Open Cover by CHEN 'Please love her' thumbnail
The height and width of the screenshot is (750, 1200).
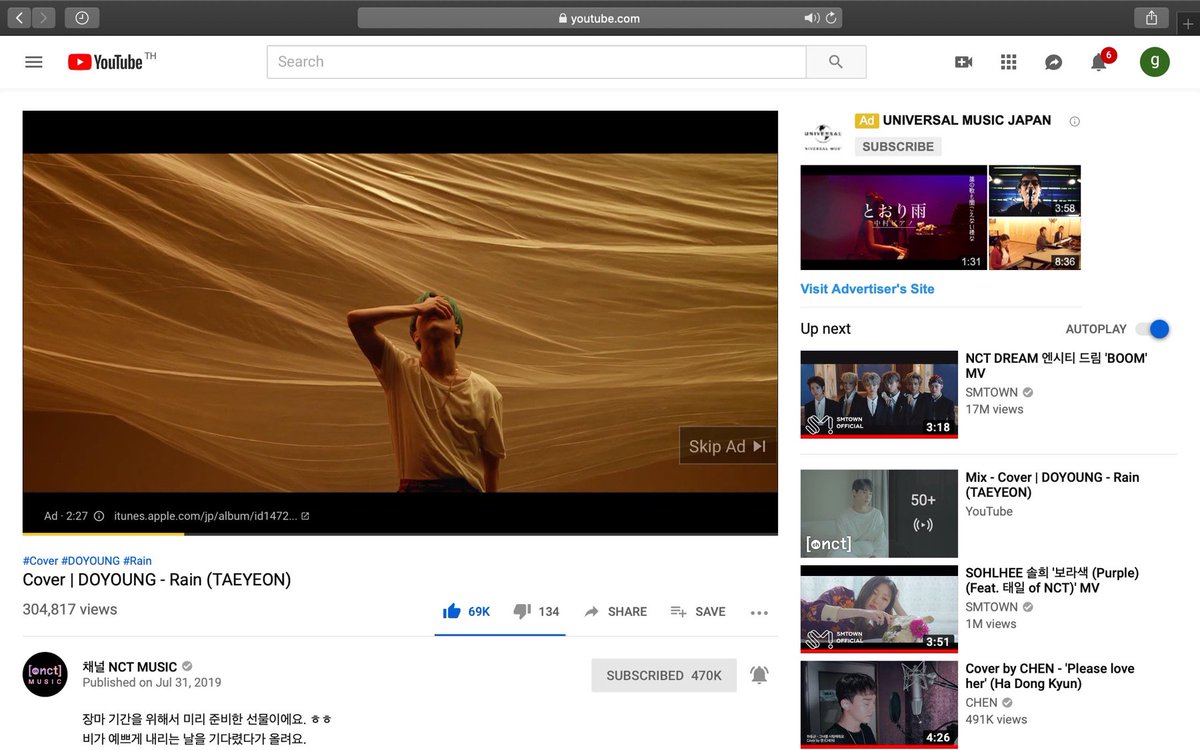(879, 704)
